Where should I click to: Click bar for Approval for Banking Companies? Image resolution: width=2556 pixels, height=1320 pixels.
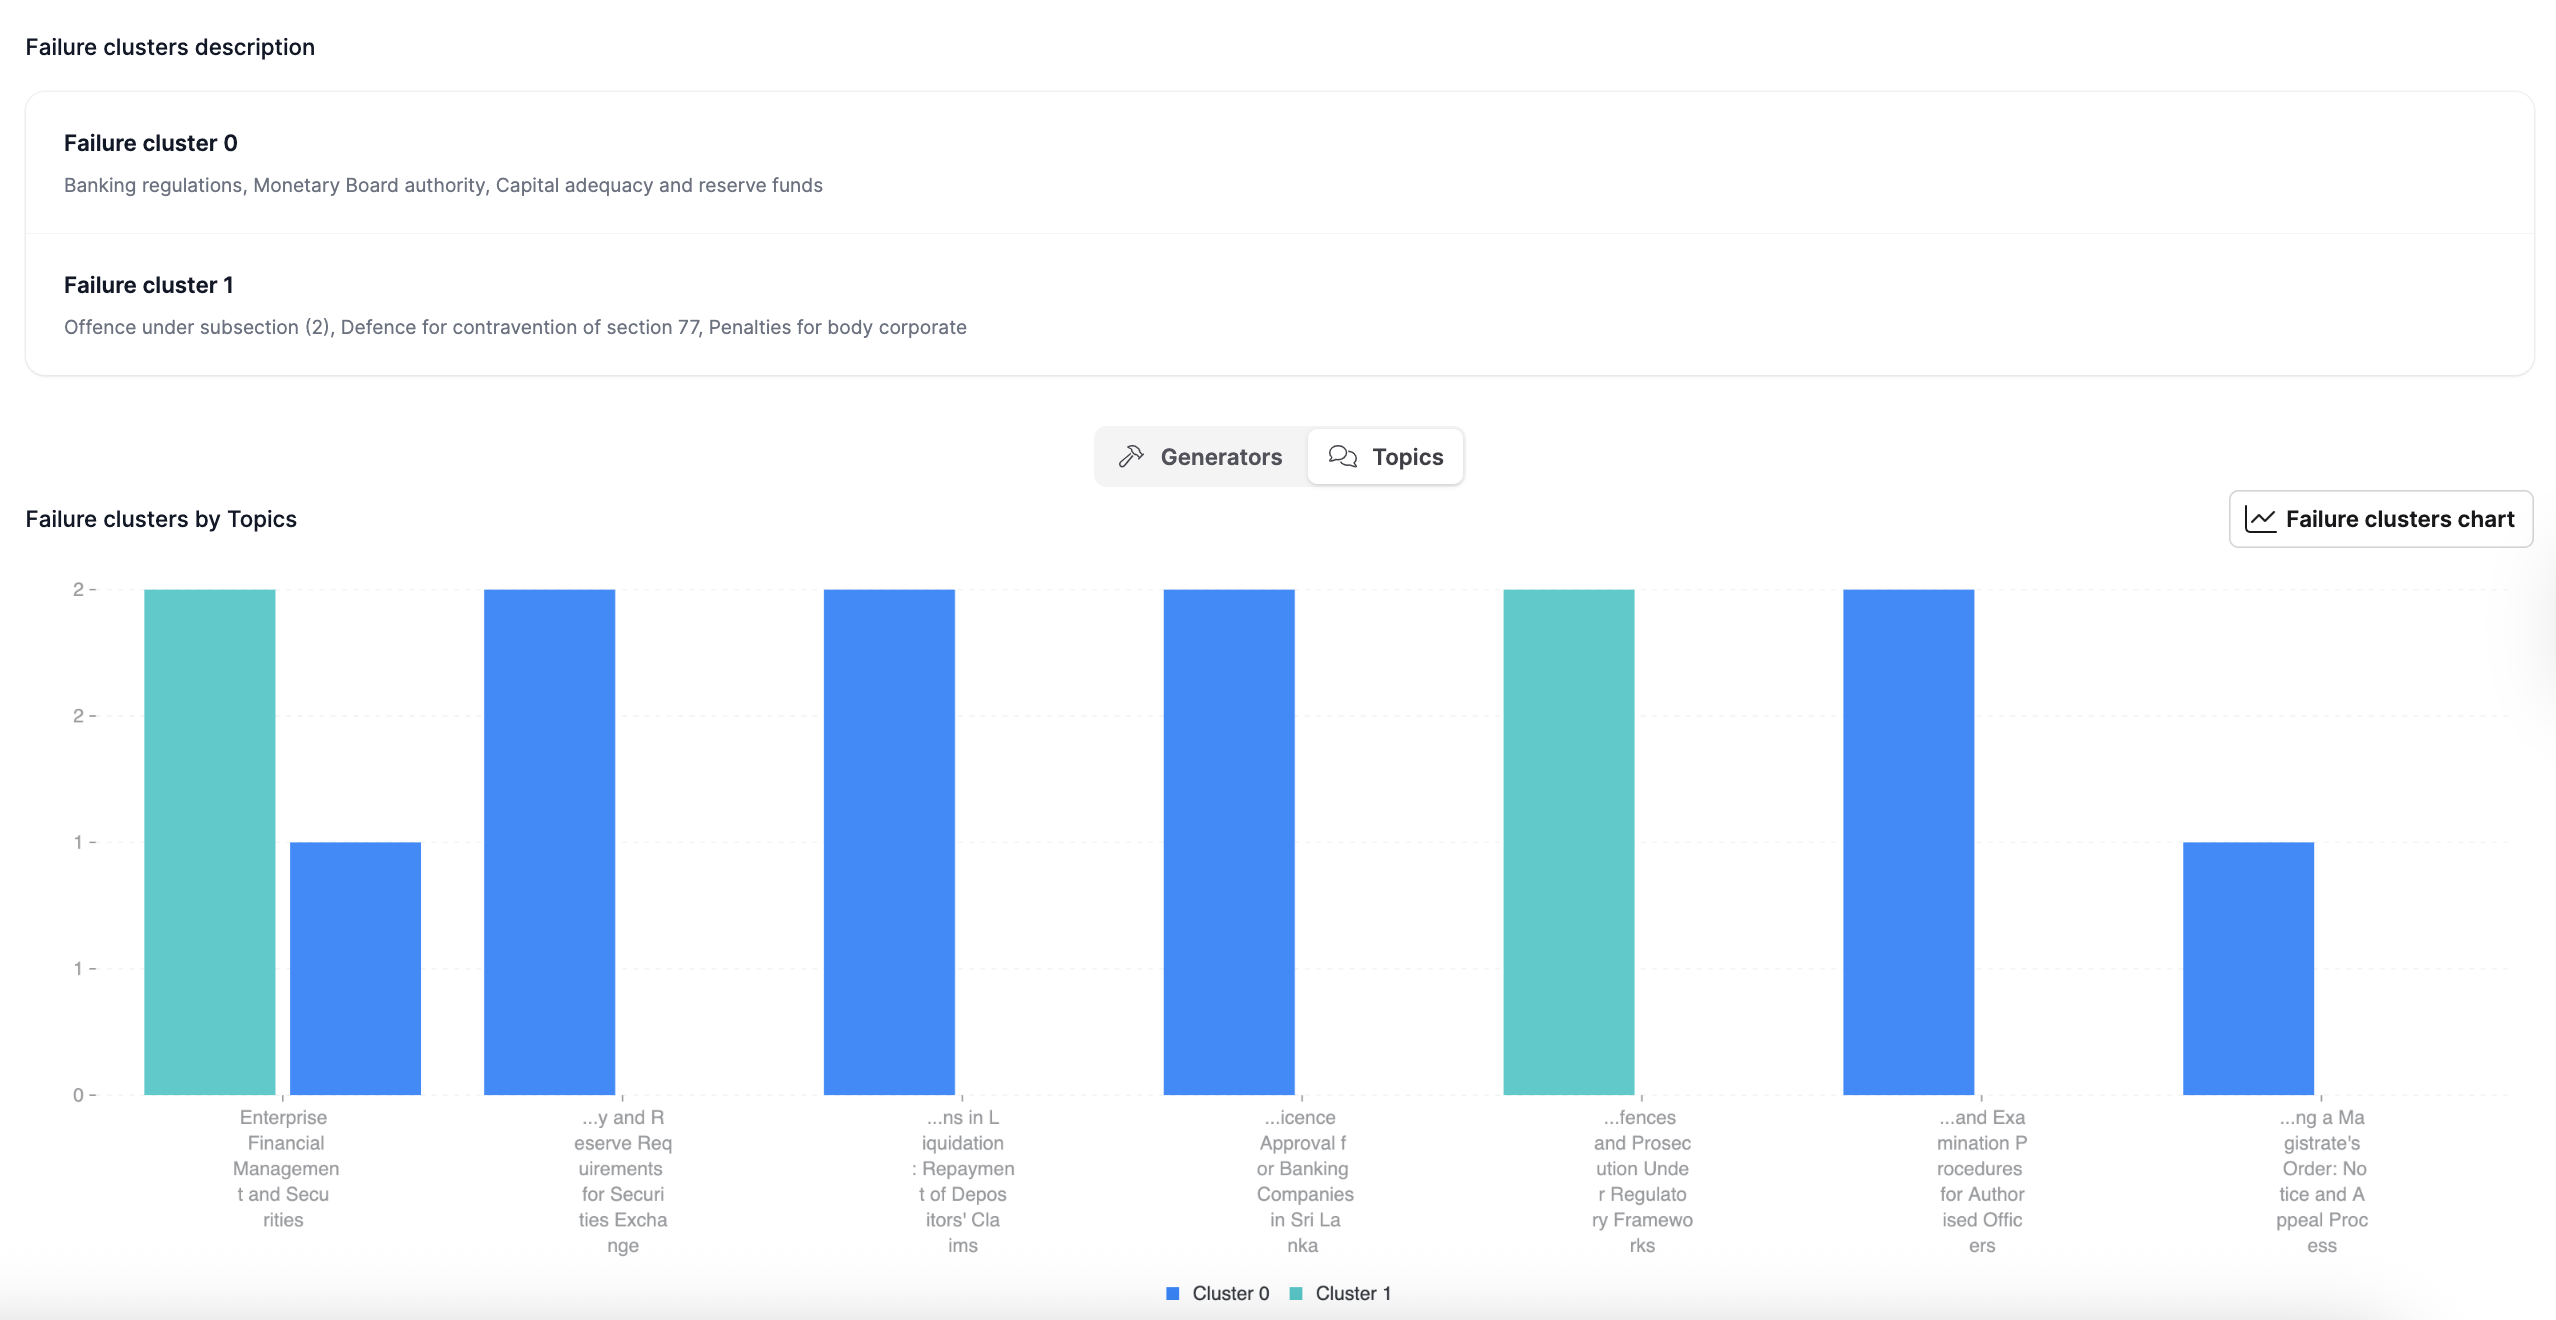point(1229,842)
